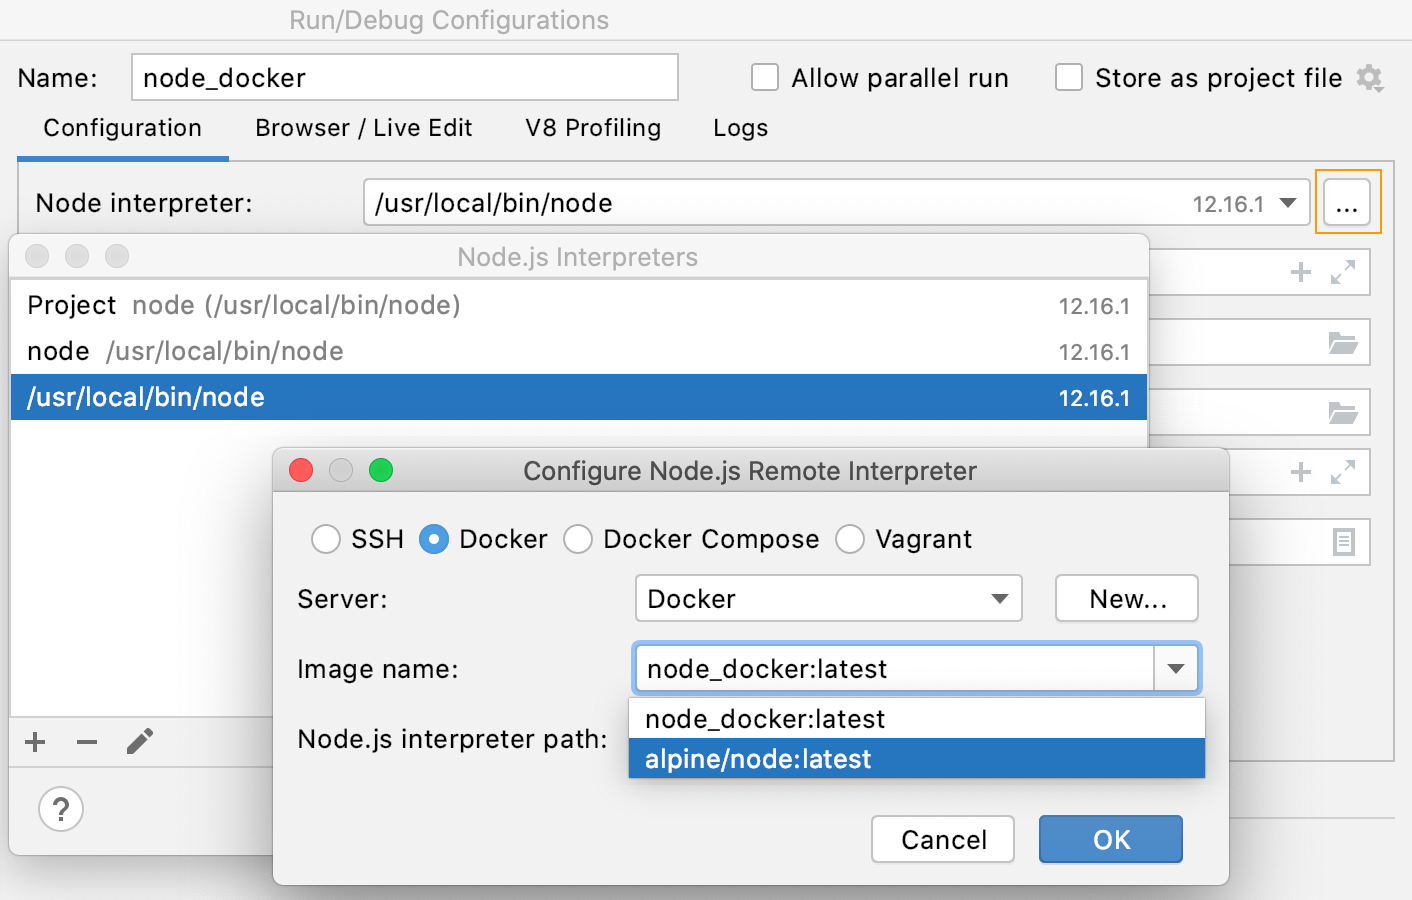Open the V8 Profiling tab

[593, 128]
